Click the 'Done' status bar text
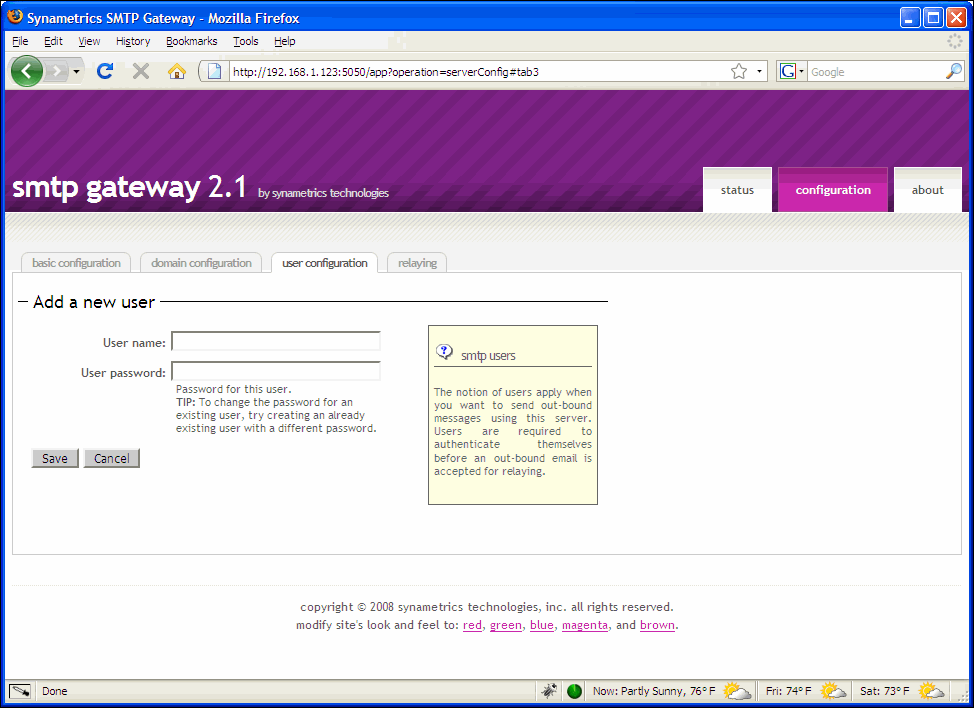Screen dimensions: 974x708 pyautogui.click(x=55, y=691)
